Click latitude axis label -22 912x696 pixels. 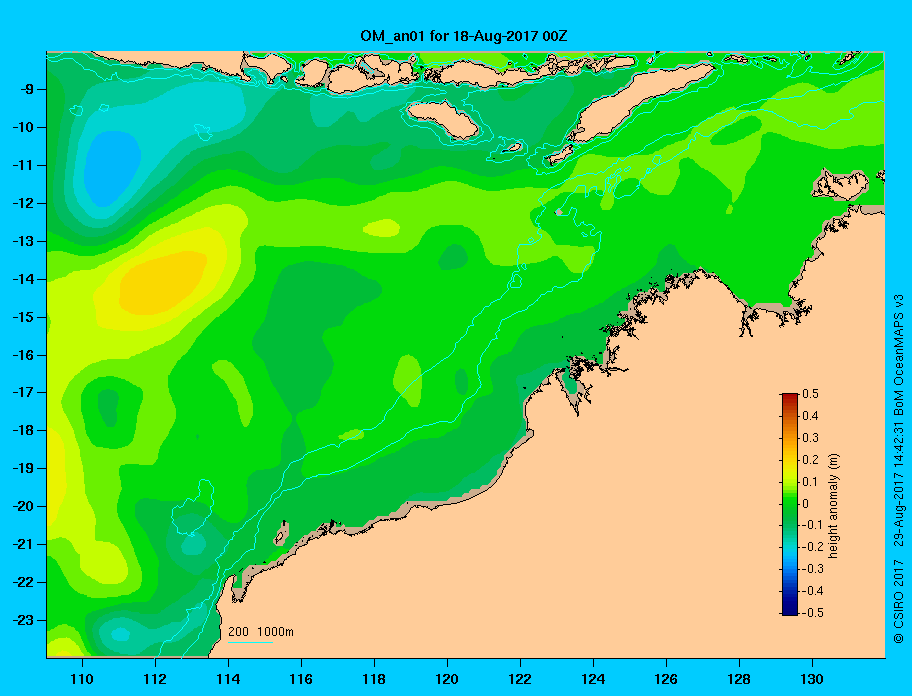(x=22, y=582)
